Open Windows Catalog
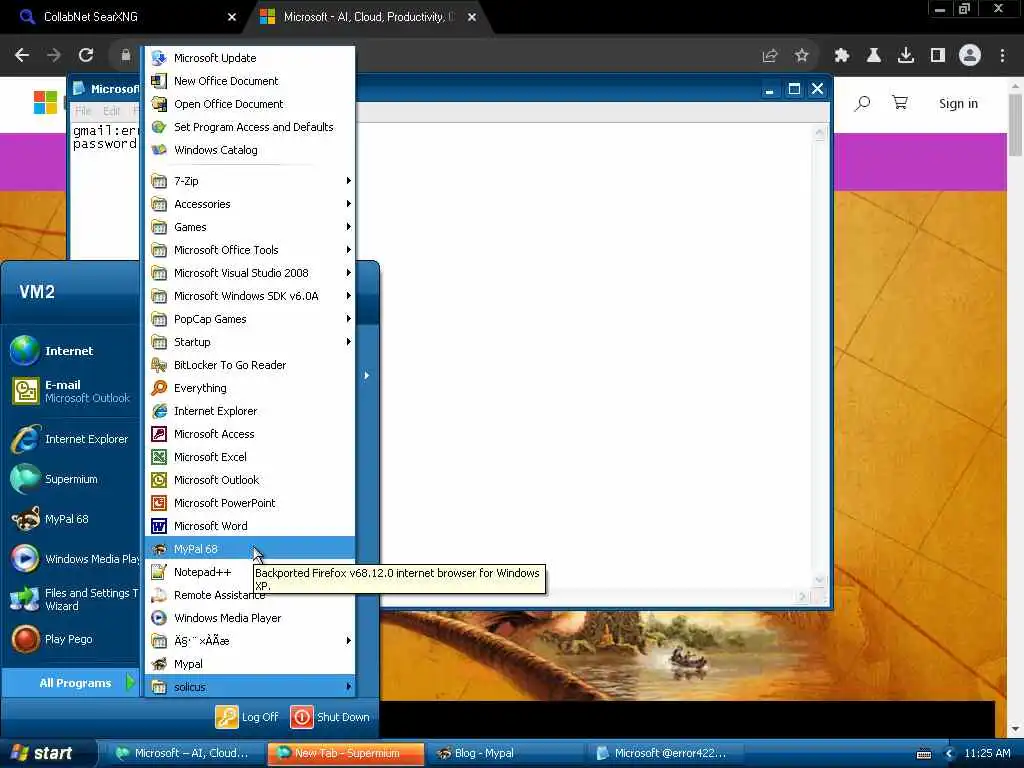The width and height of the screenshot is (1024, 768). point(249,150)
